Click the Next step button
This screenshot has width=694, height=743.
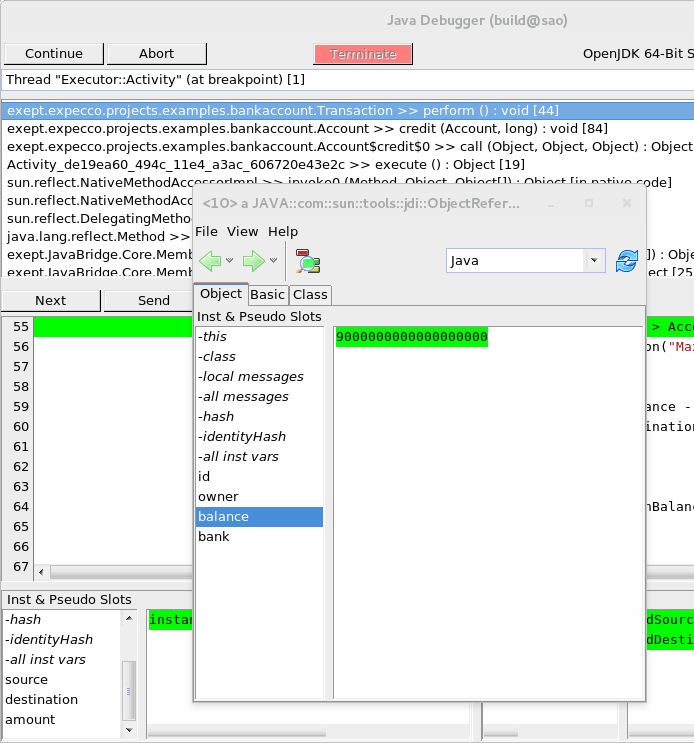click(50, 300)
